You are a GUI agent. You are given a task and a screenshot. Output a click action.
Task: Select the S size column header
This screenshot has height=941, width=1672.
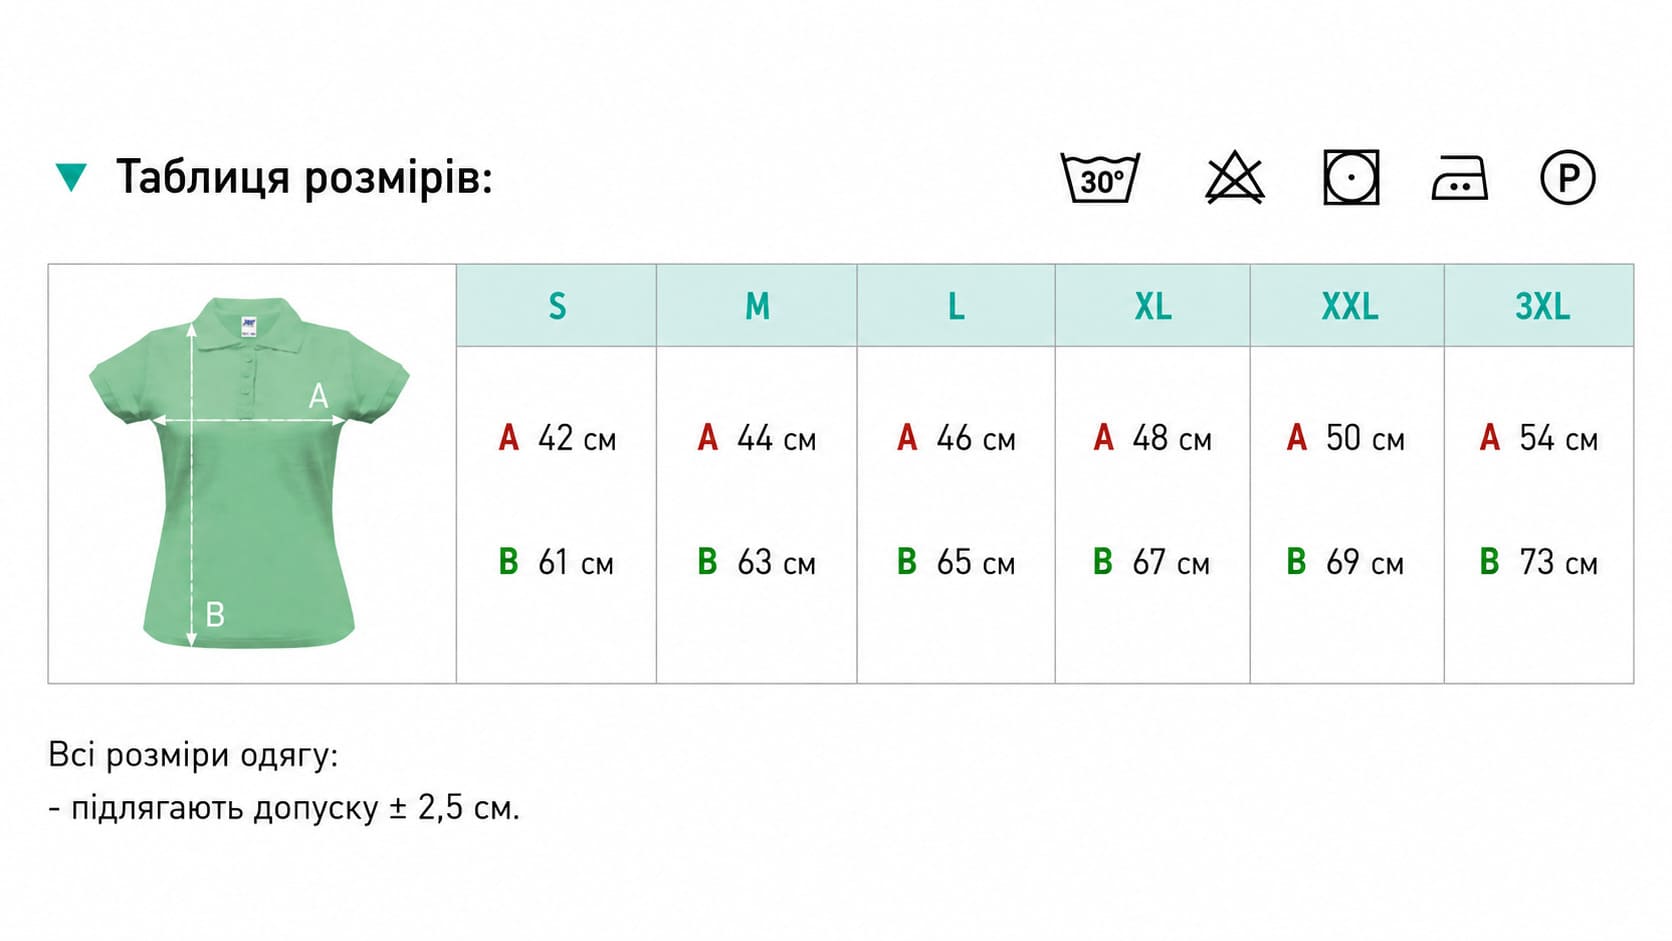pyautogui.click(x=557, y=306)
